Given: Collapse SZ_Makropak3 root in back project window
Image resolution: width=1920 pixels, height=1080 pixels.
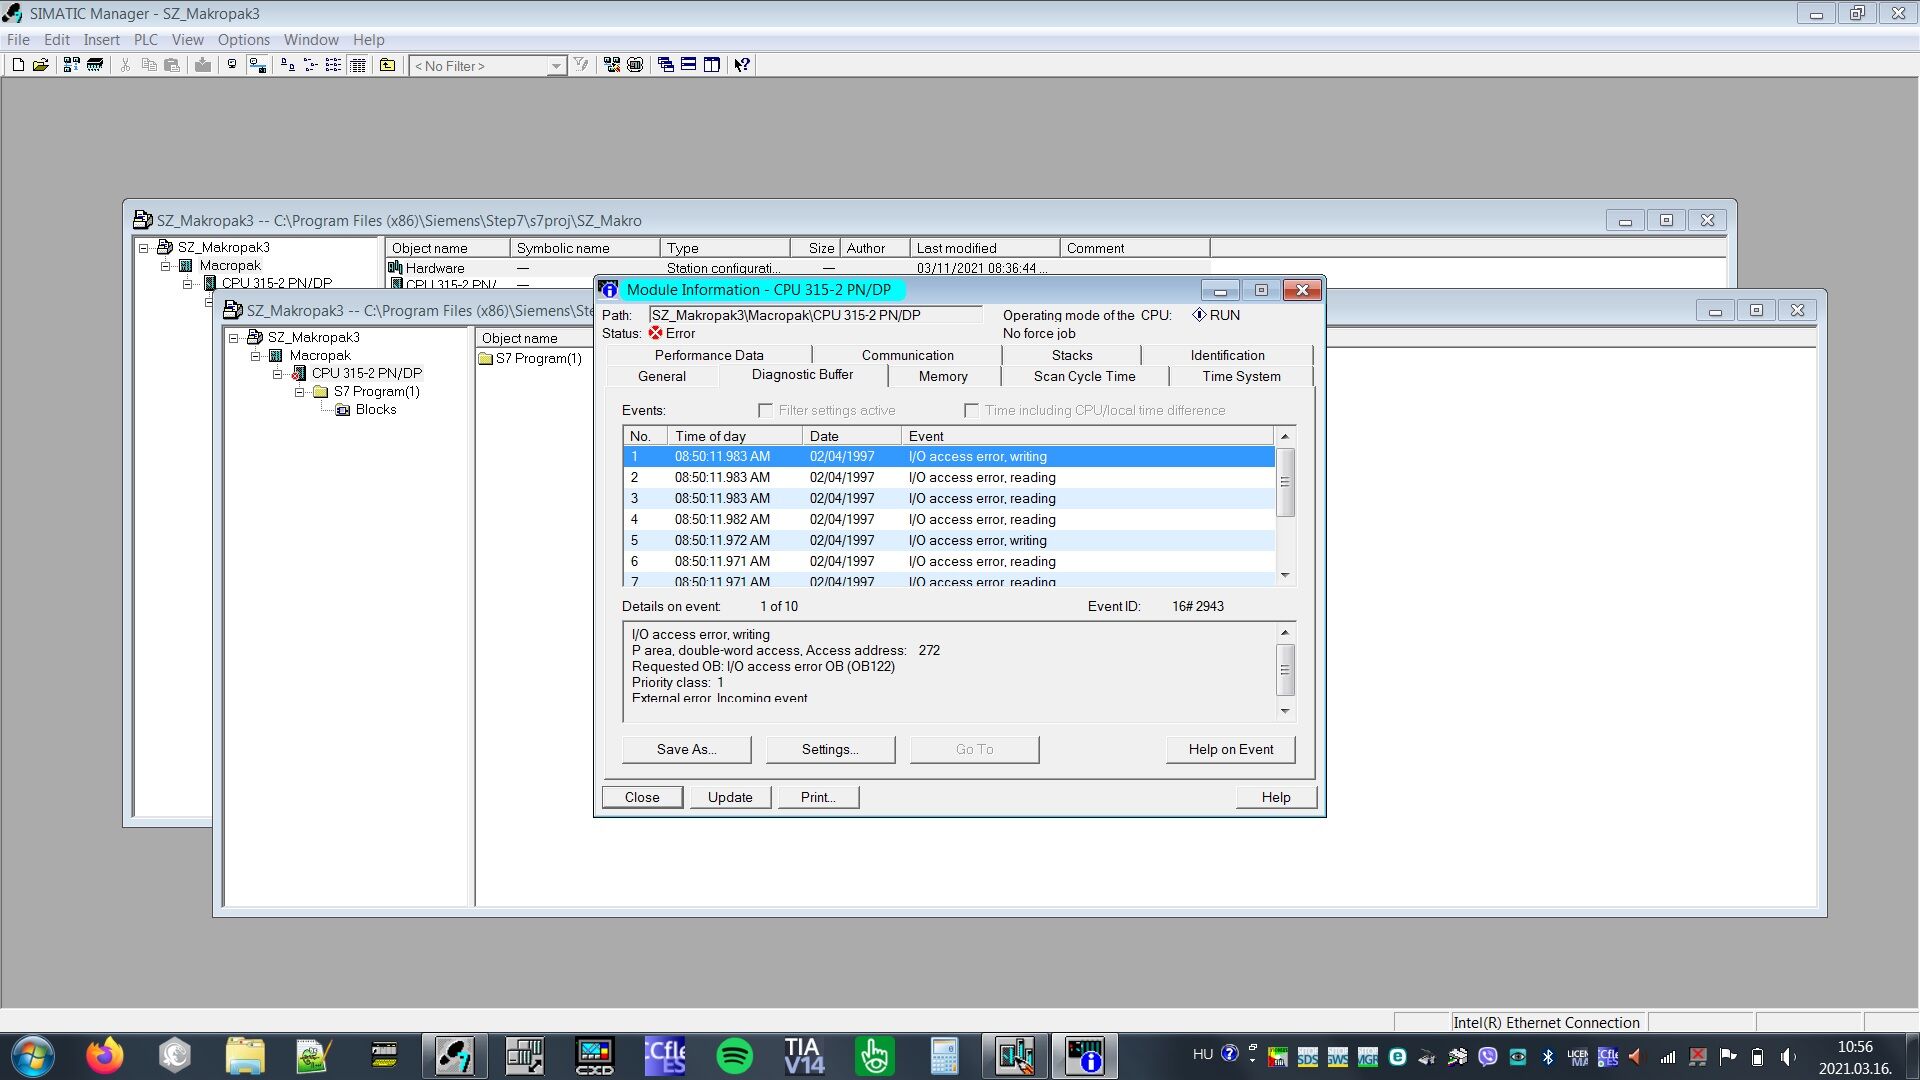Looking at the screenshot, I should tap(144, 248).
